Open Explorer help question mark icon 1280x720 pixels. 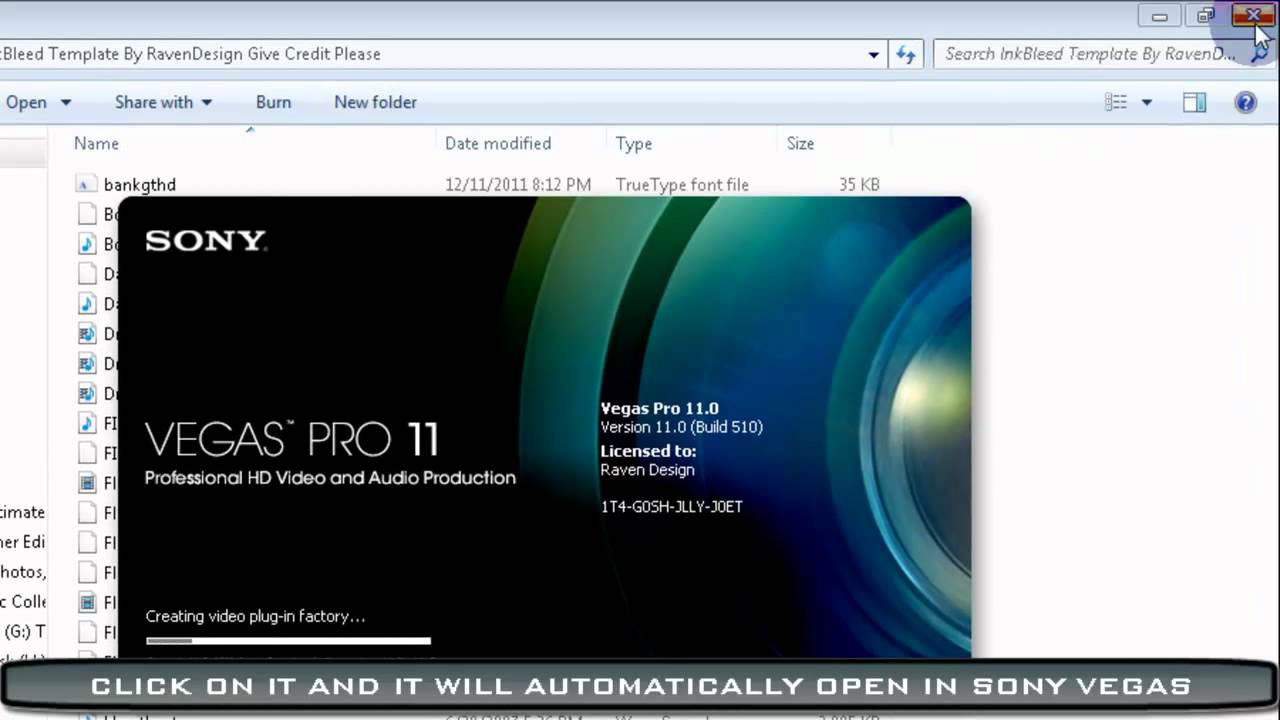click(1245, 102)
